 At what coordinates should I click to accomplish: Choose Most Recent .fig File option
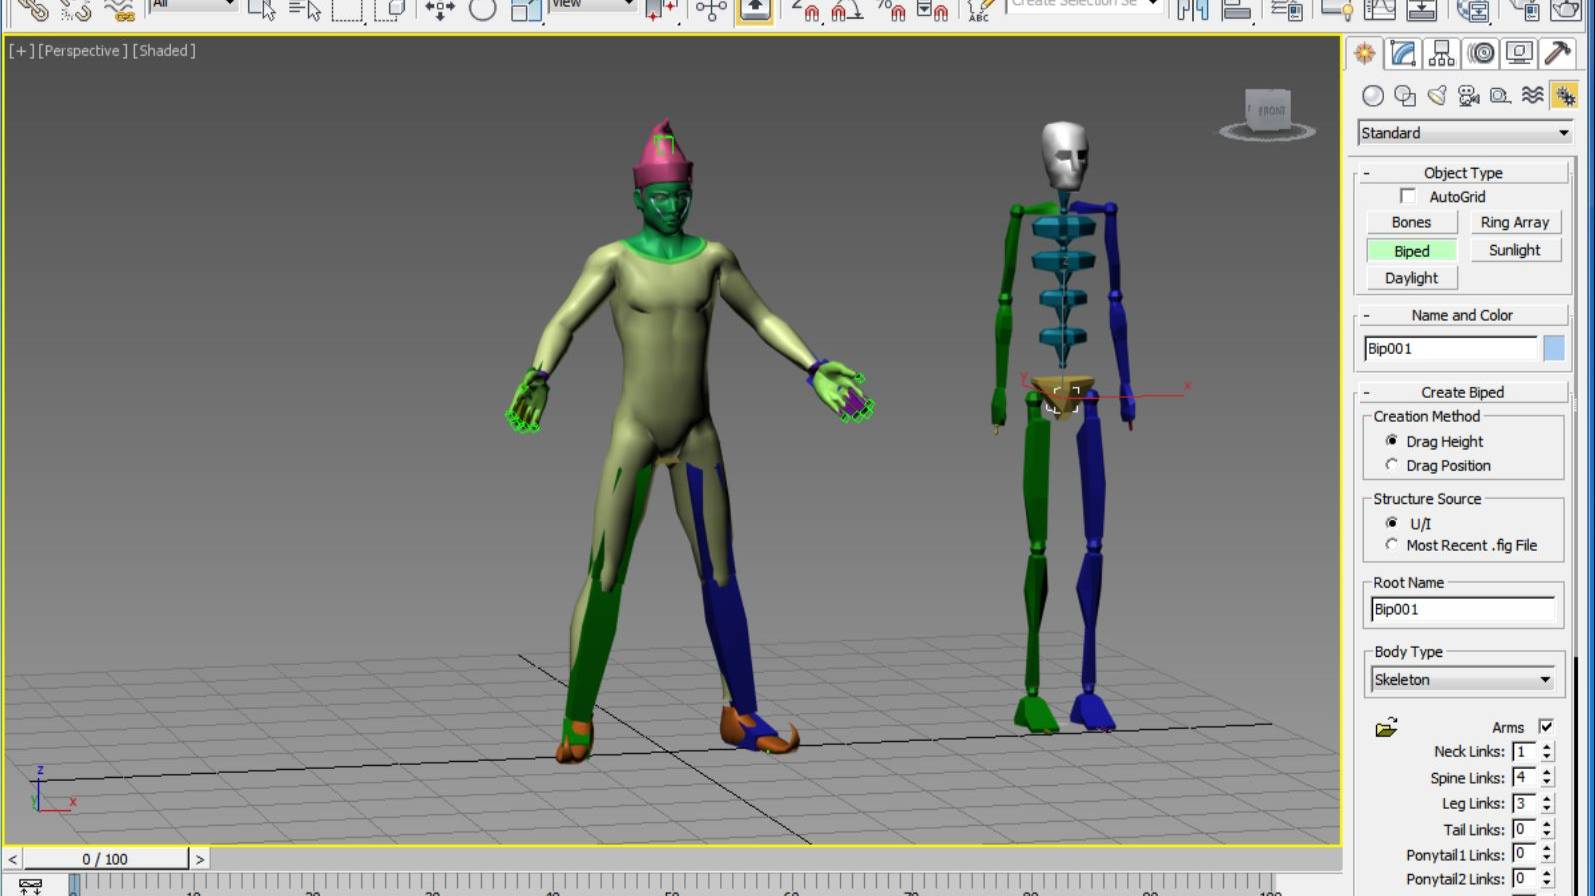click(x=1392, y=545)
